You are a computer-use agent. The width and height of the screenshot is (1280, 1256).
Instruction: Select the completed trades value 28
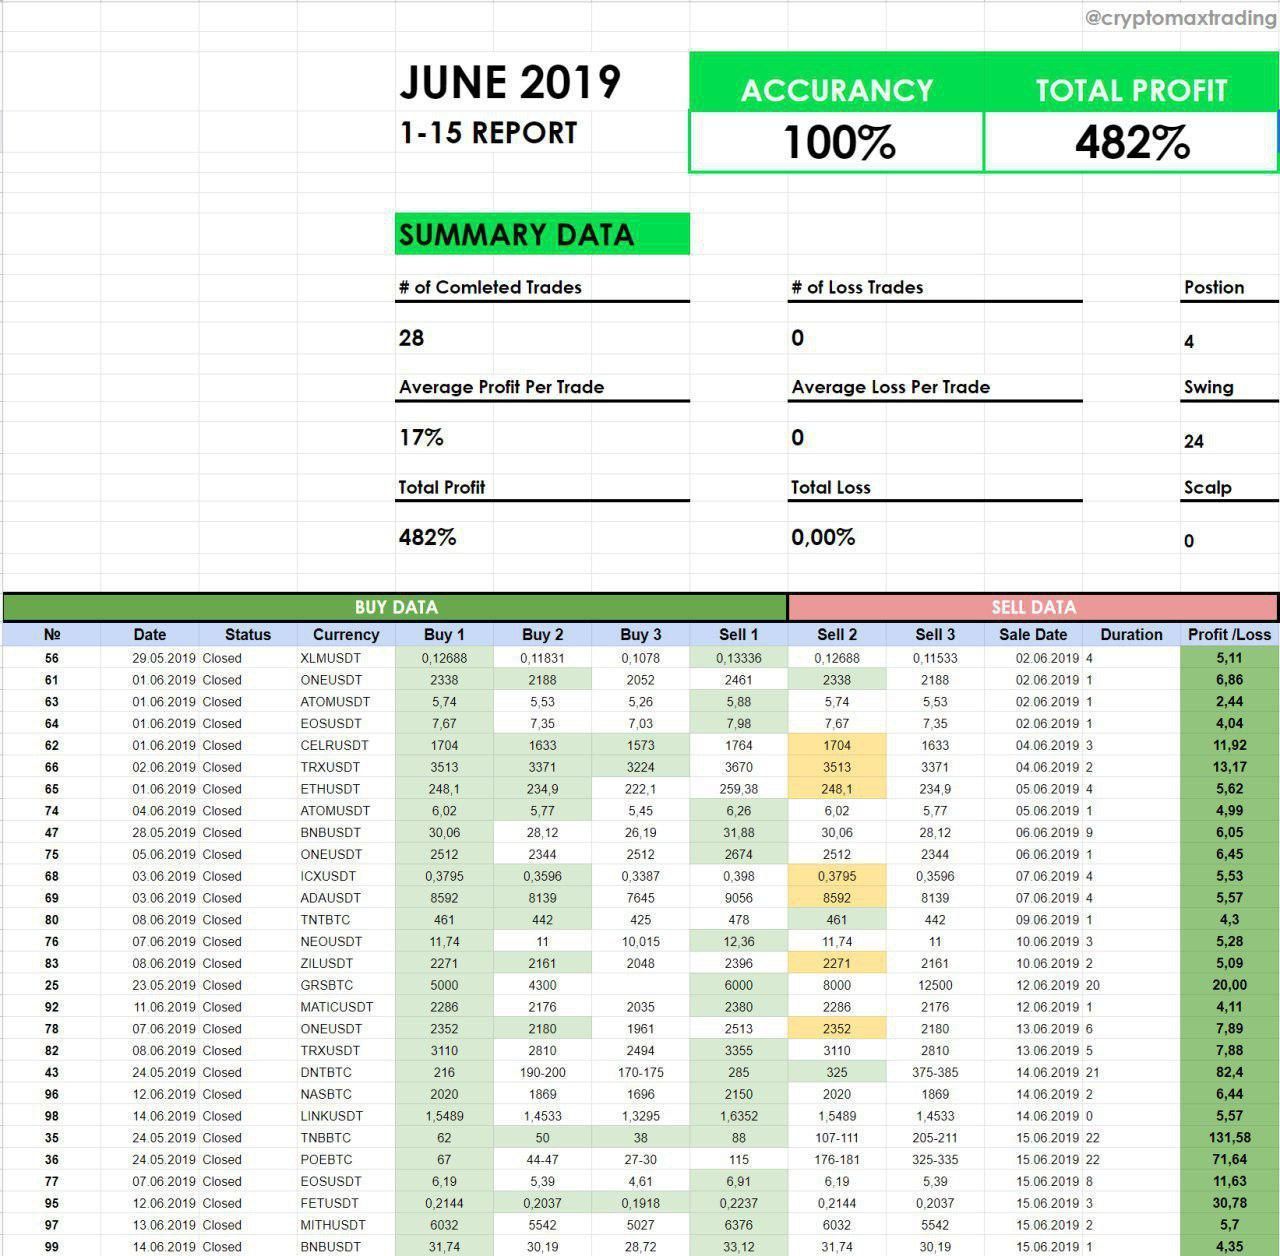[x=411, y=338]
